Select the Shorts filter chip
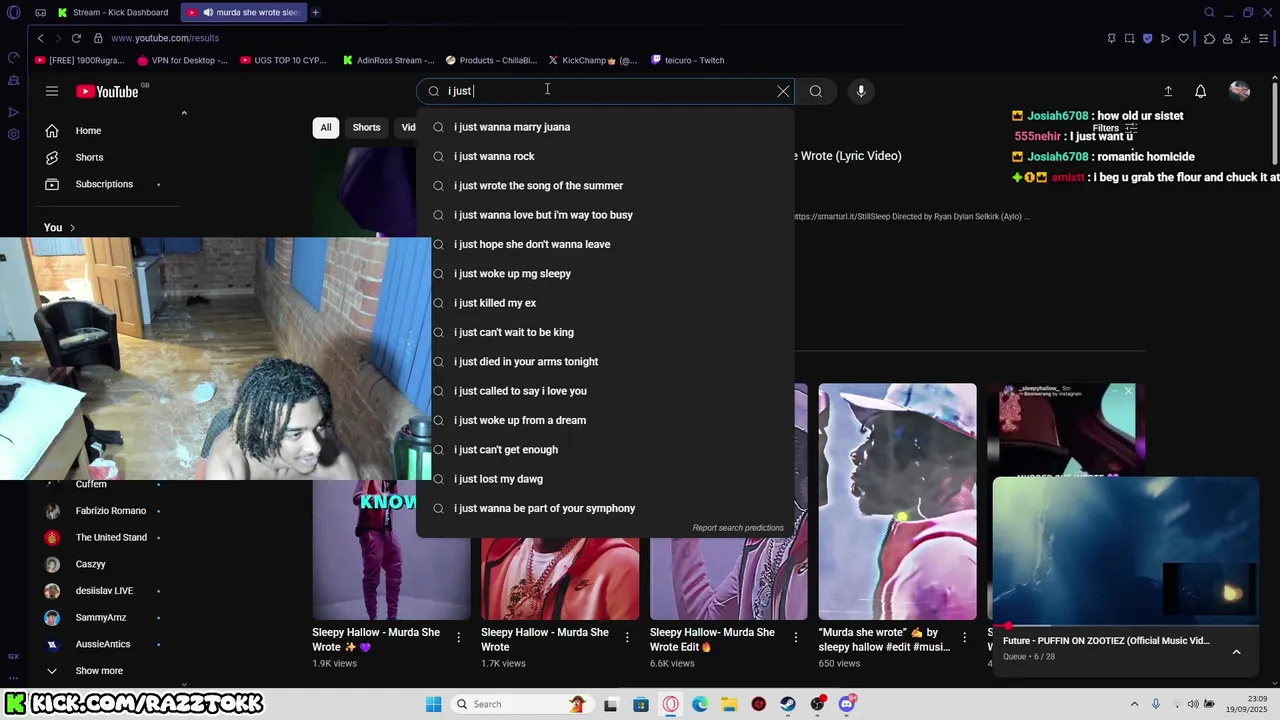The image size is (1280, 720). point(366,127)
